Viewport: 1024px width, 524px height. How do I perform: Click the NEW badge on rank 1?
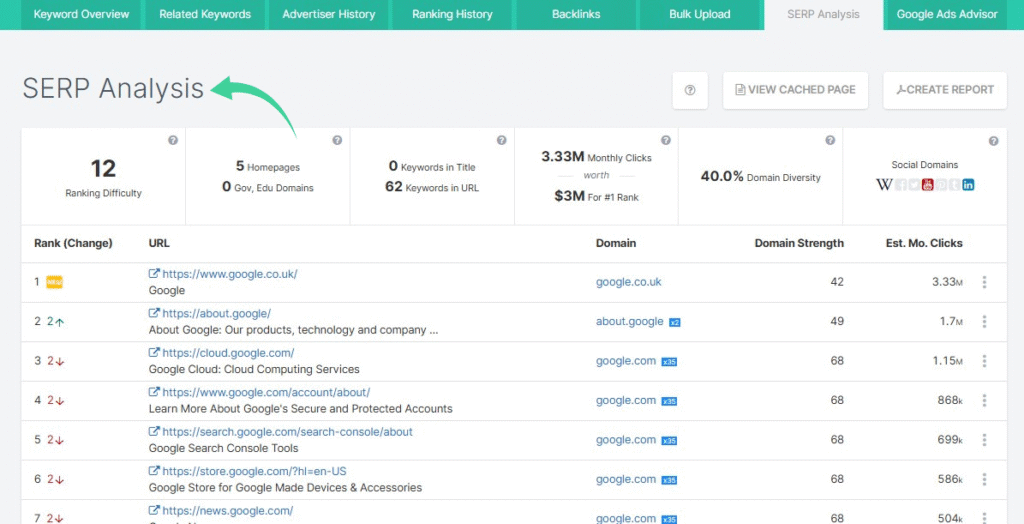pyautogui.click(x=55, y=282)
